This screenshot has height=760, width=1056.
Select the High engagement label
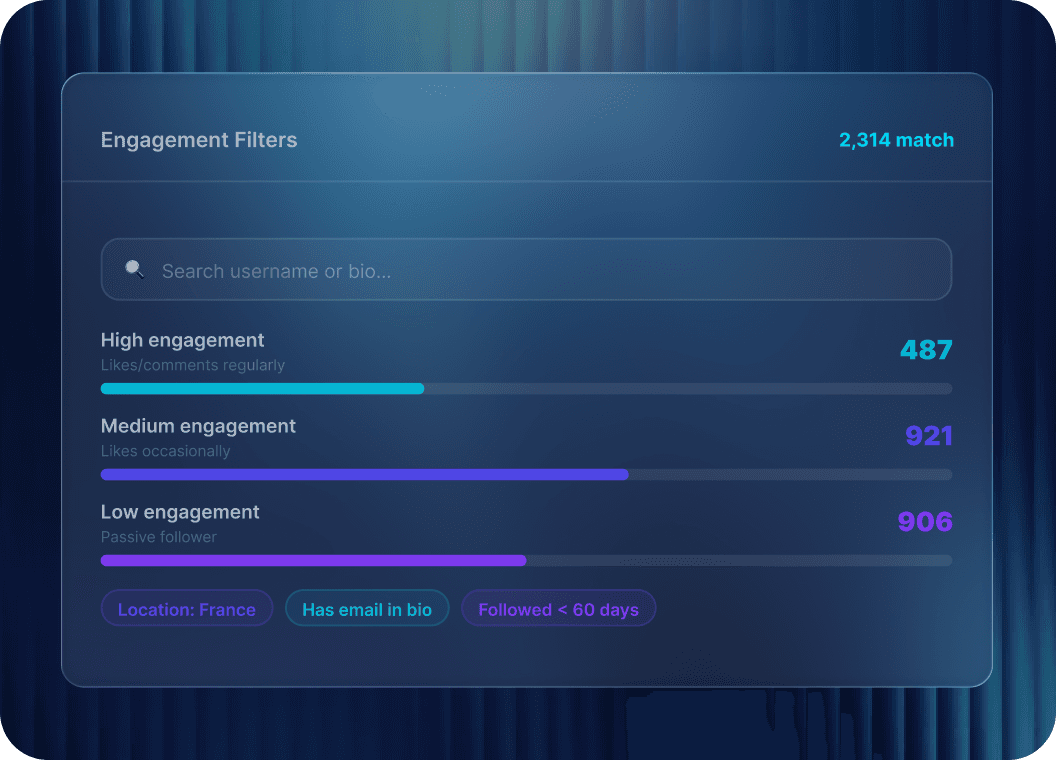(183, 340)
